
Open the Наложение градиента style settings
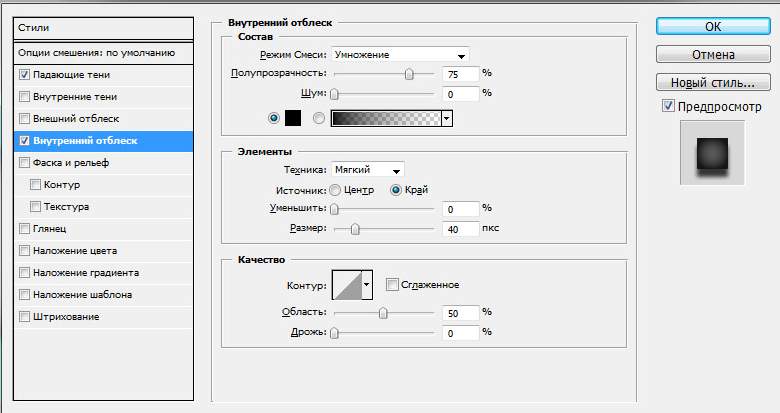tap(86, 273)
